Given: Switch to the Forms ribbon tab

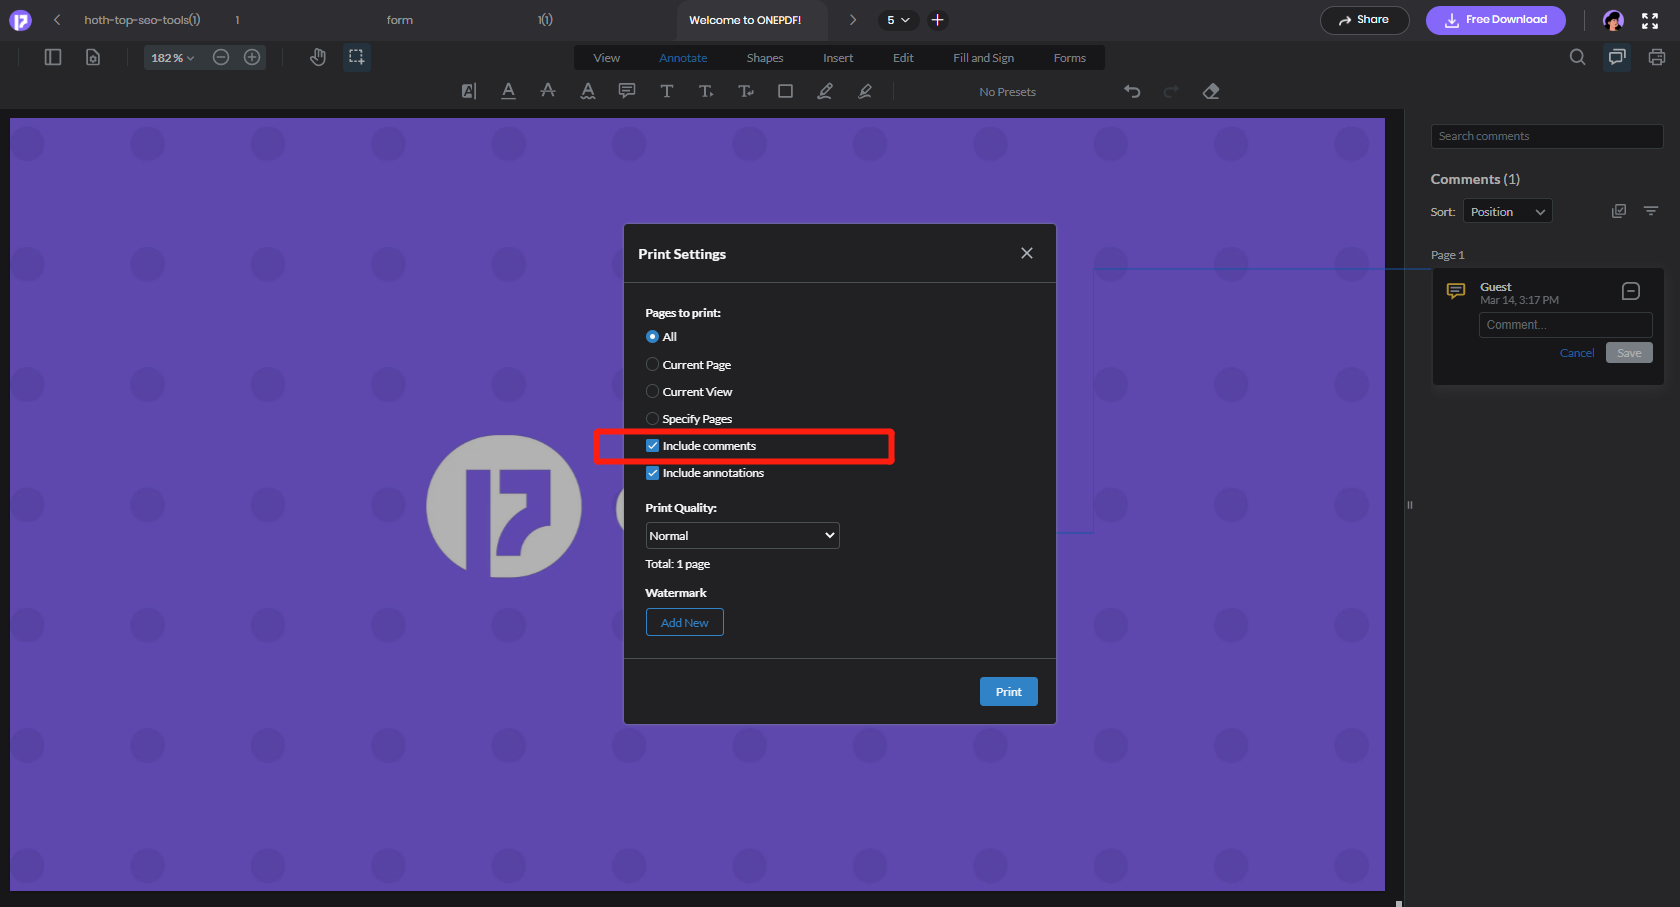Looking at the screenshot, I should pyautogui.click(x=1069, y=58).
